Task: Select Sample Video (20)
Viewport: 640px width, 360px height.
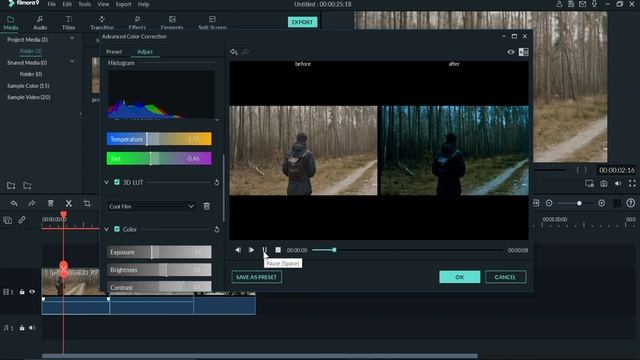Action: point(29,97)
